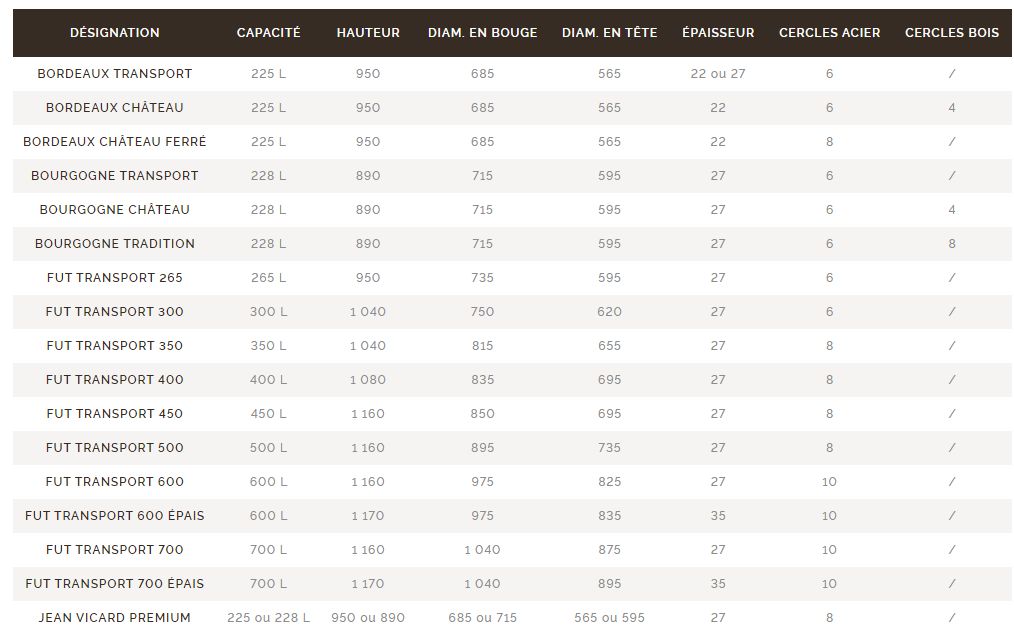Click the '22 ou 27' thickness cell
This screenshot has height=637, width=1014.
[x=718, y=74]
